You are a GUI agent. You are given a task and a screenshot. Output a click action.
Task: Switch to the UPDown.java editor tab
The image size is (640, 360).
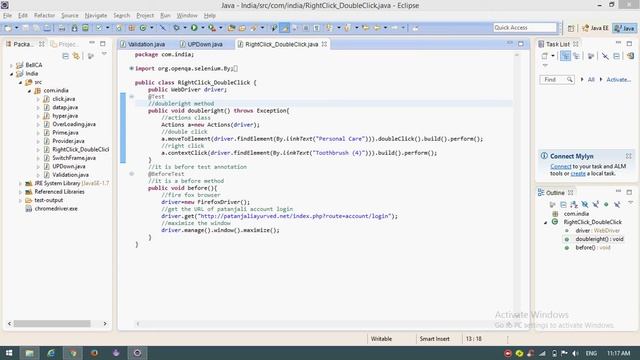(x=201, y=44)
